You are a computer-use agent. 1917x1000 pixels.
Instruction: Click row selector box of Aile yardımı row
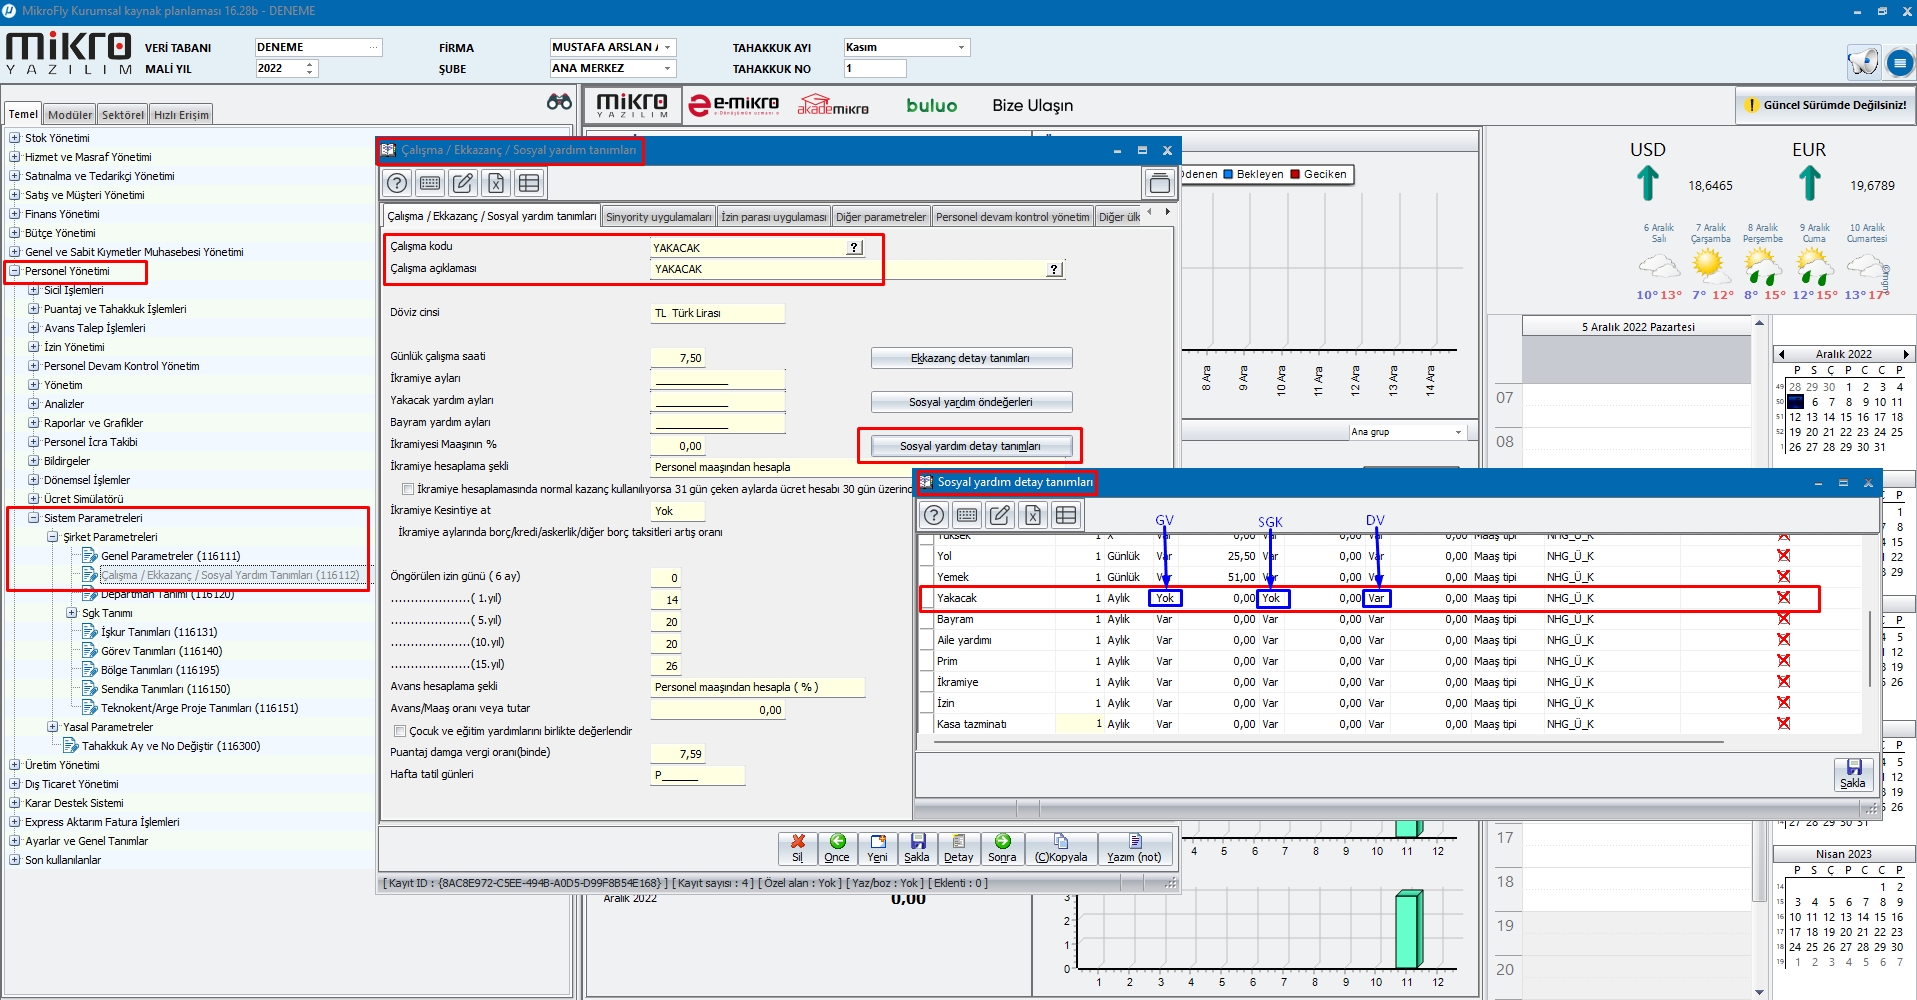926,640
